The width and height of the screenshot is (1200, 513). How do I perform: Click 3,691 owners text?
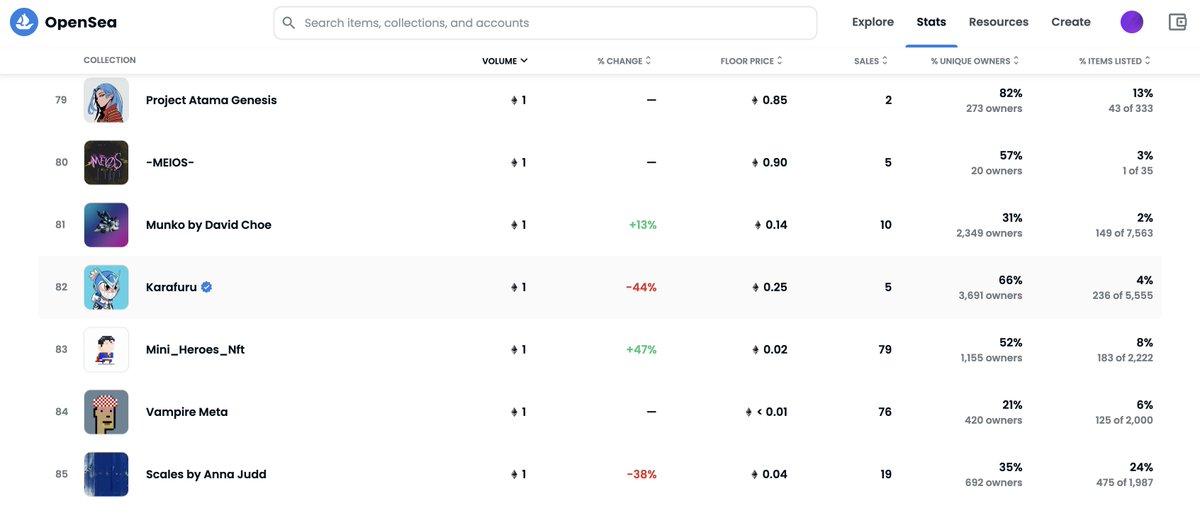click(990, 295)
